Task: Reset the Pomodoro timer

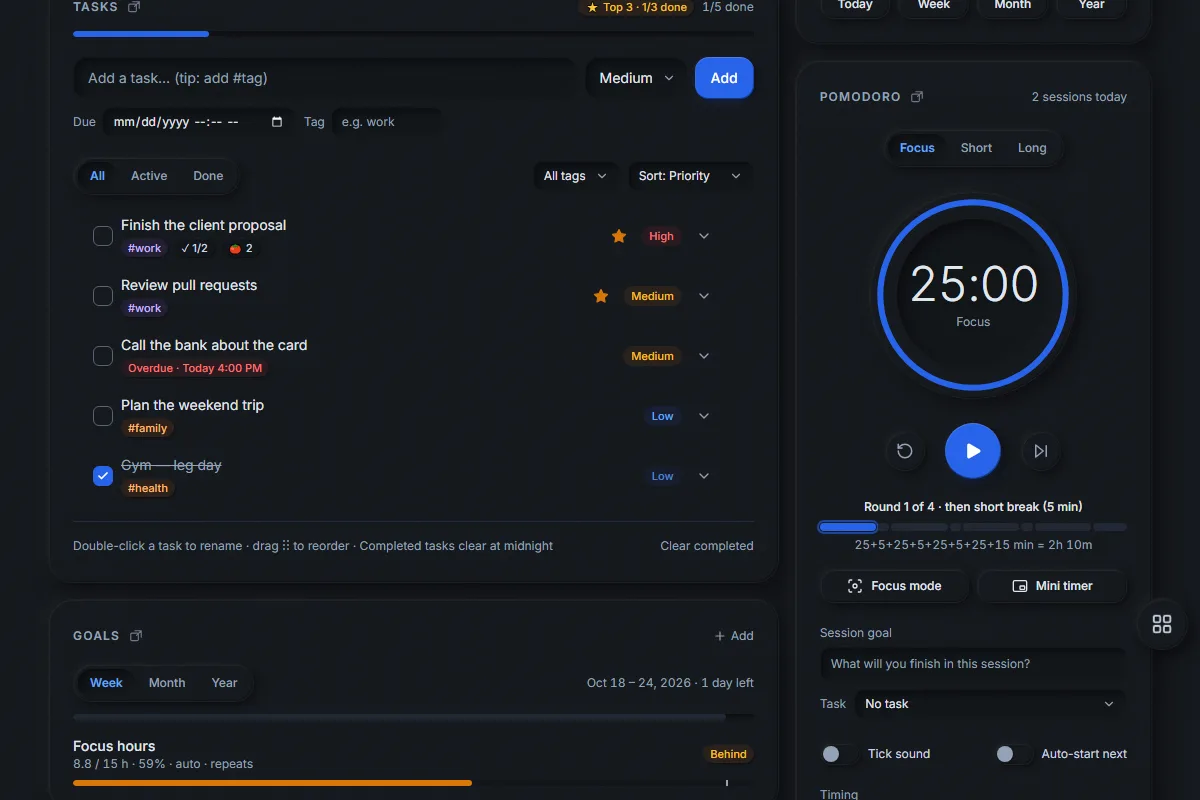Action: (905, 451)
